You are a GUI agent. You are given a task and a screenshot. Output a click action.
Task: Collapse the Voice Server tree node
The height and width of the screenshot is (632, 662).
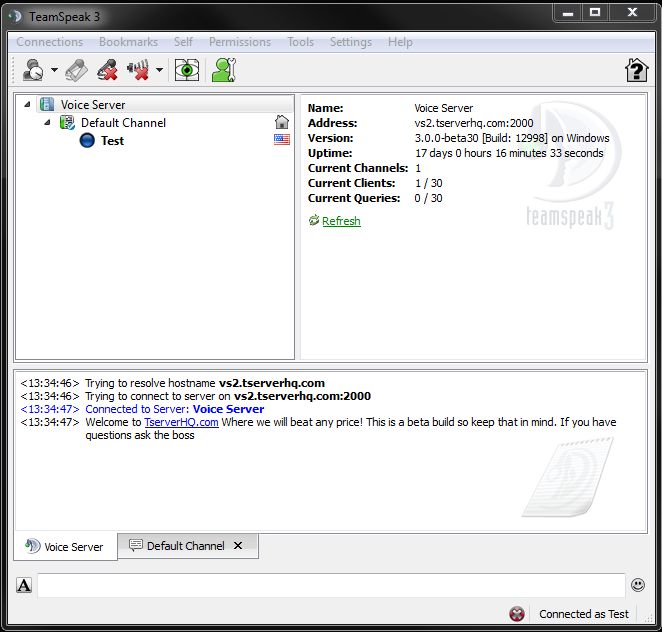[x=27, y=104]
